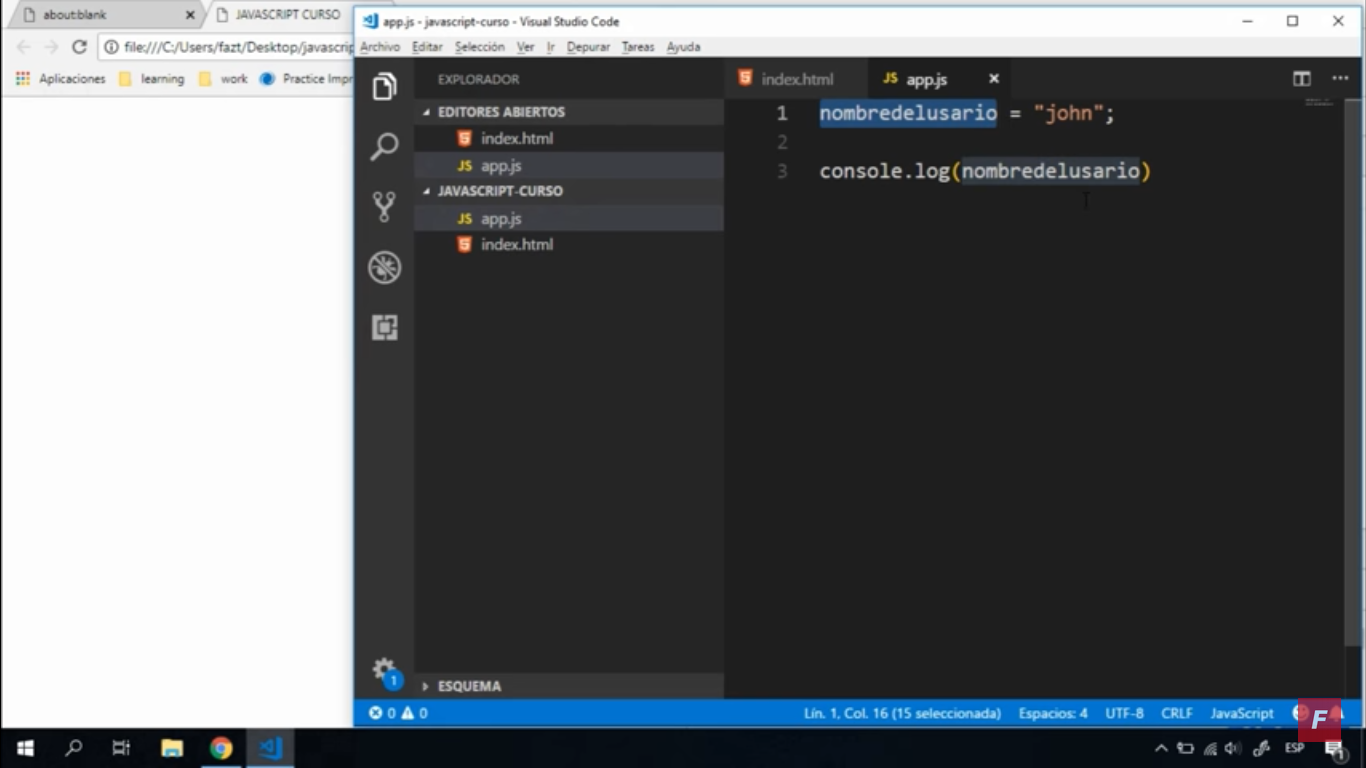1366x768 pixels.
Task: Open the Archivo menu
Action: (380, 47)
